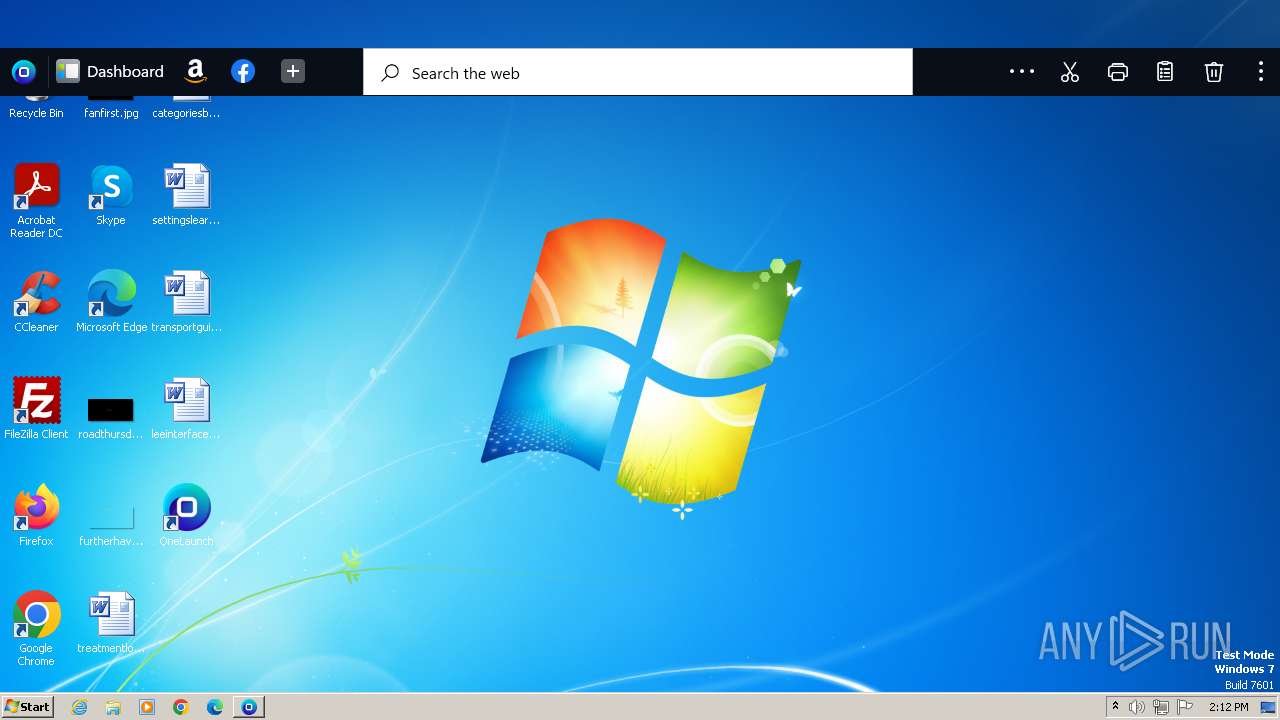Select the Acrobat Reader DC desktop icon
Image resolution: width=1280 pixels, height=720 pixels.
pyautogui.click(x=37, y=201)
